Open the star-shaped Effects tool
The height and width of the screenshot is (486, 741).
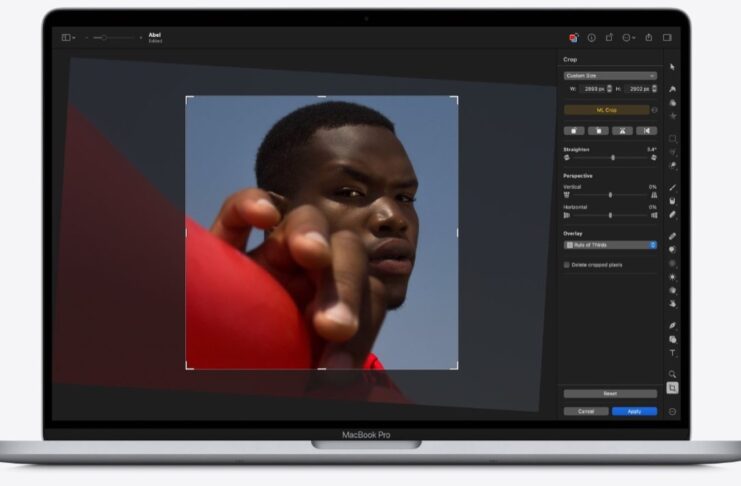(672, 116)
